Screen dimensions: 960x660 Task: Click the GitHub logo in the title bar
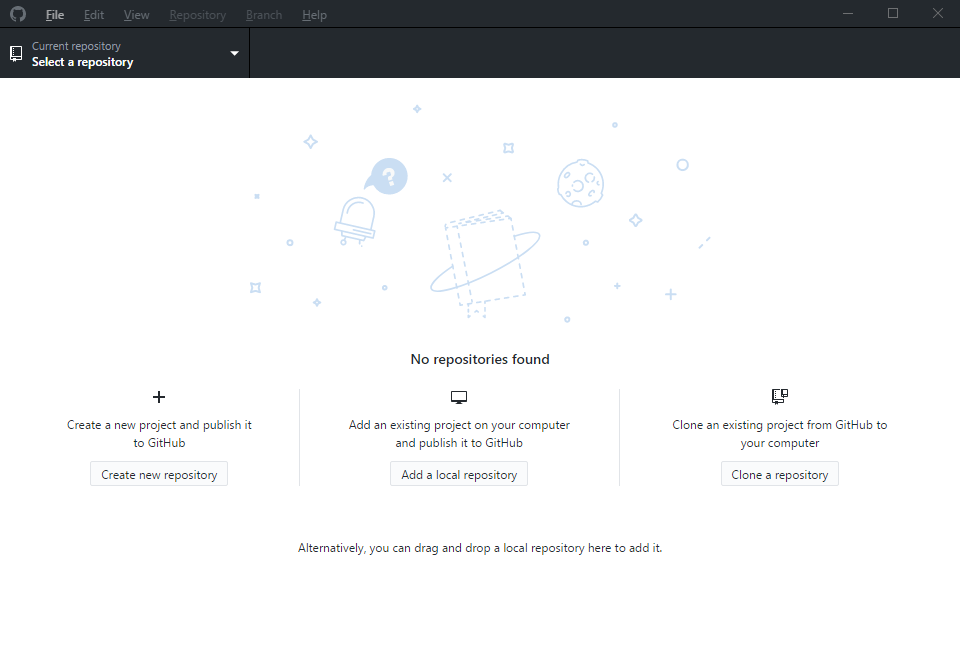point(17,14)
